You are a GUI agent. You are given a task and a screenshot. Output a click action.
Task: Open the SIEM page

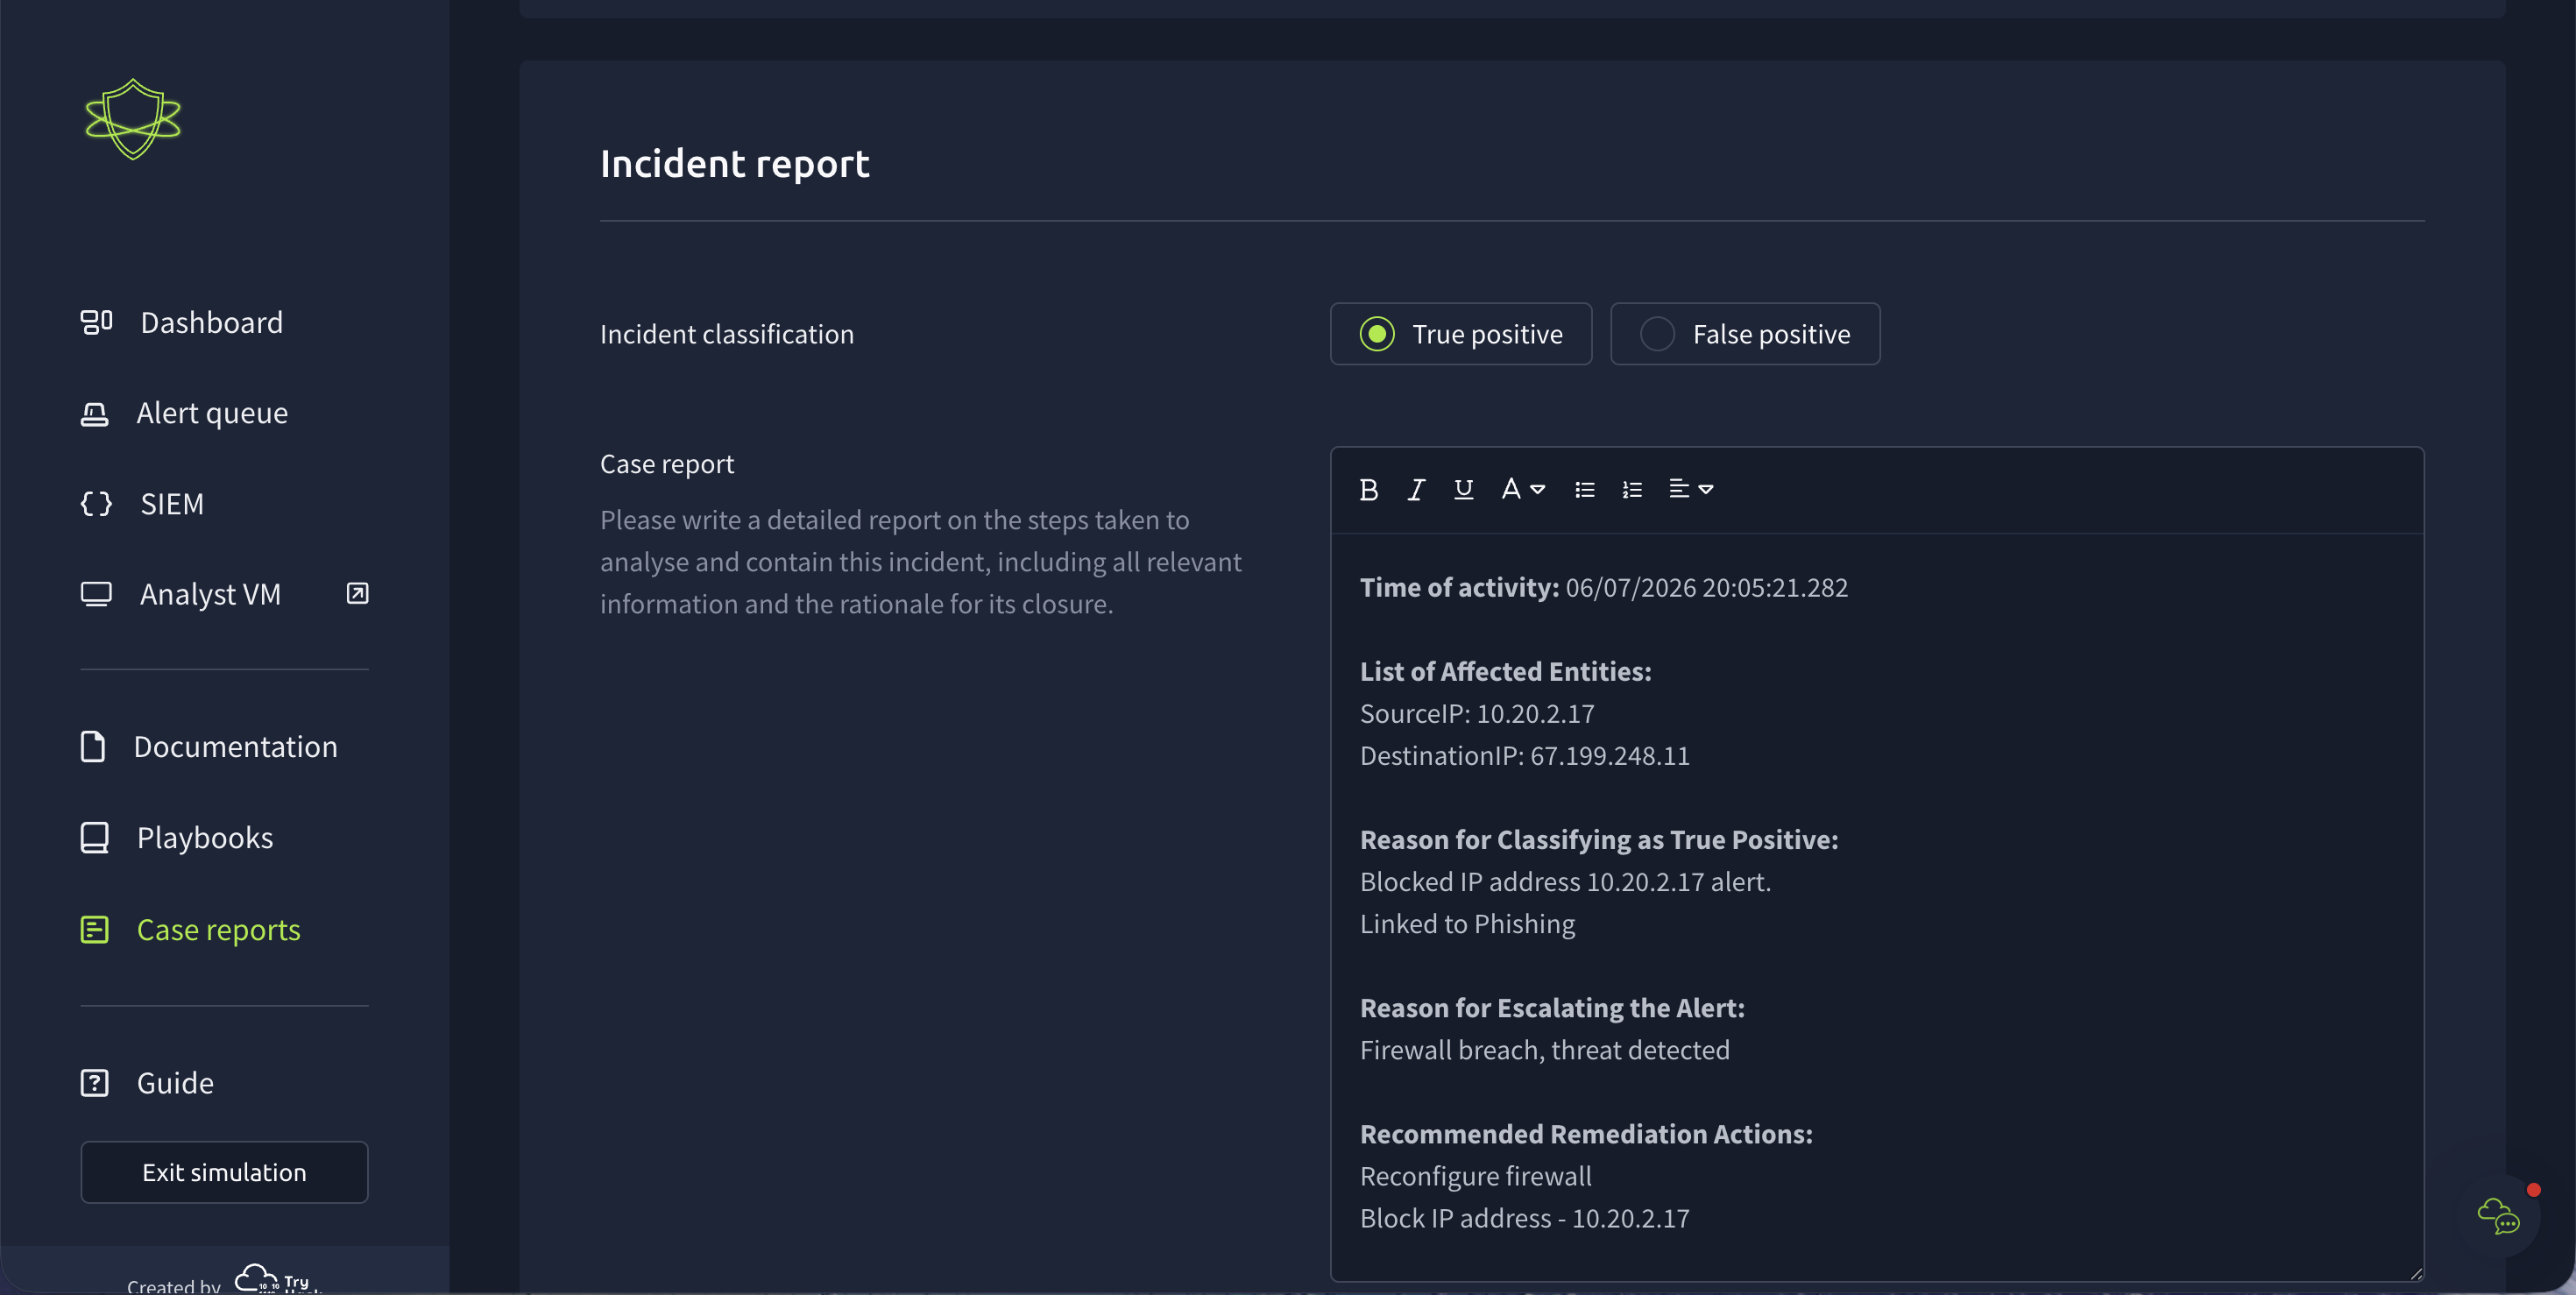click(171, 503)
